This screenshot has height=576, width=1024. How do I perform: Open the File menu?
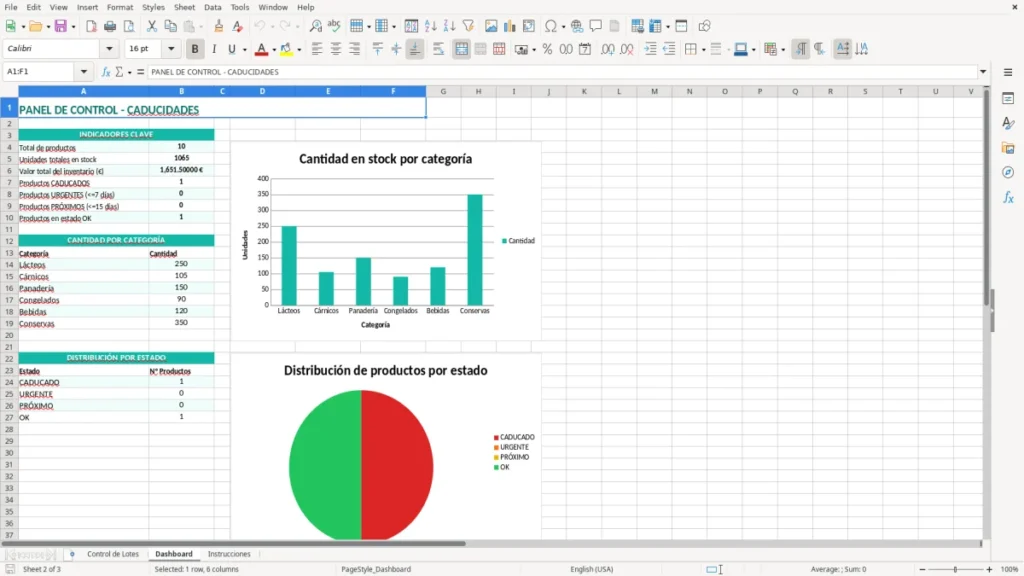pos(11,7)
